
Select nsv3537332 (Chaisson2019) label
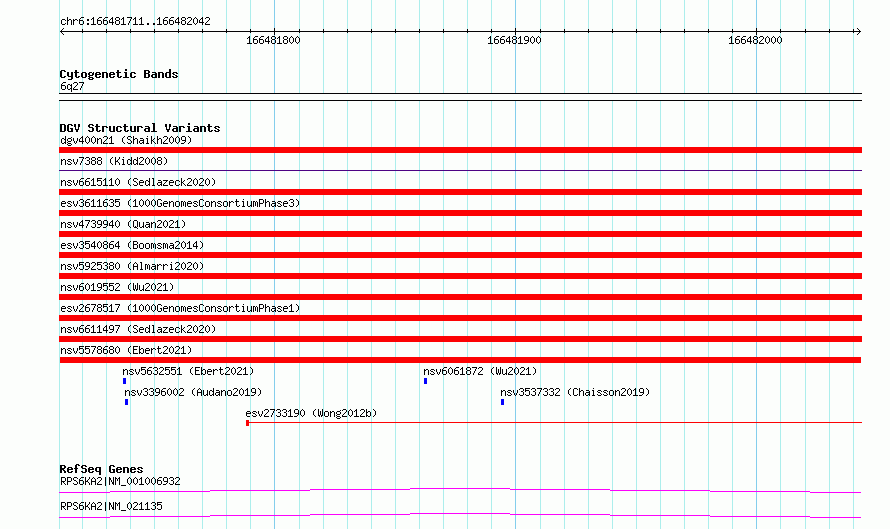click(575, 392)
